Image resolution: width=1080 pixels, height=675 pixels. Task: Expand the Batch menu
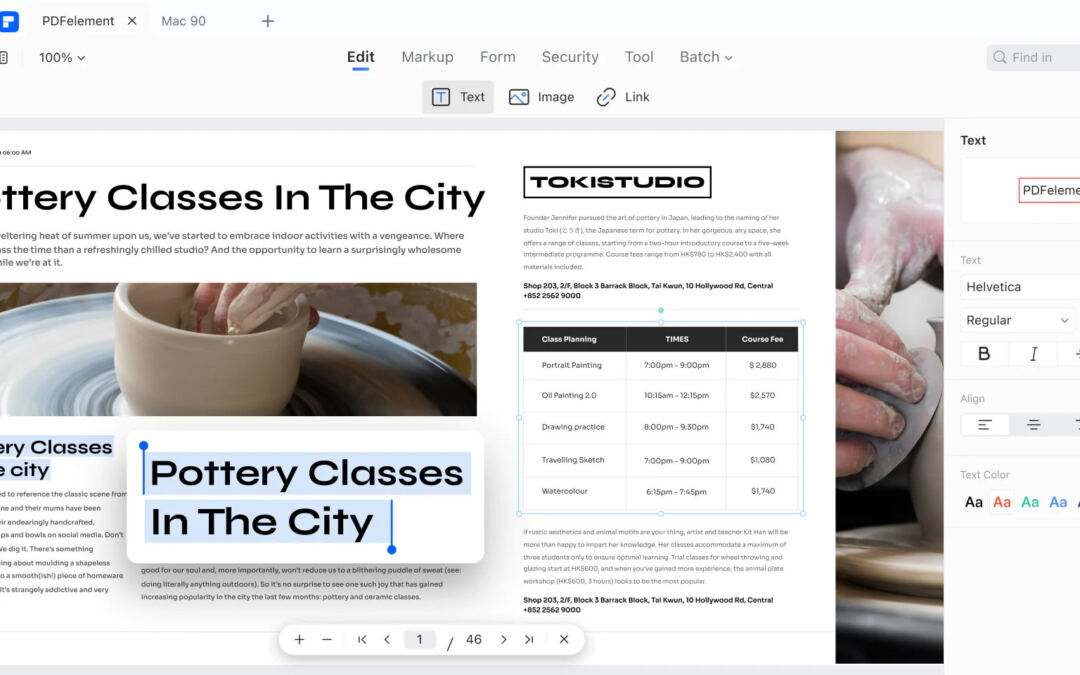point(706,57)
